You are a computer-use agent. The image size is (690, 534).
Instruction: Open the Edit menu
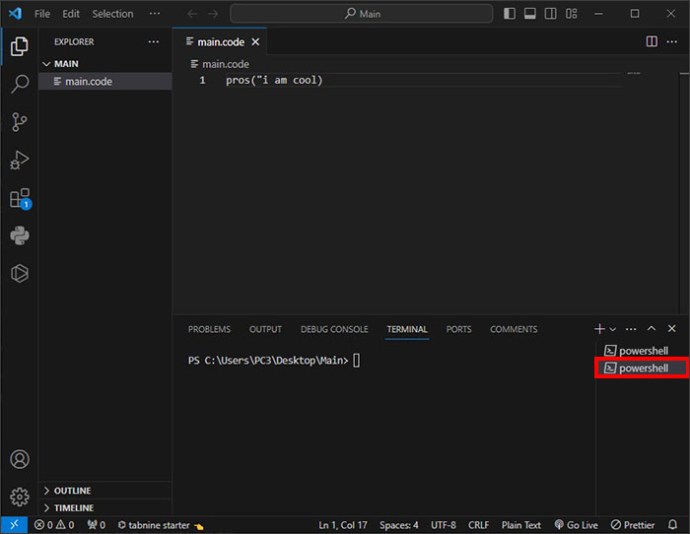point(71,14)
